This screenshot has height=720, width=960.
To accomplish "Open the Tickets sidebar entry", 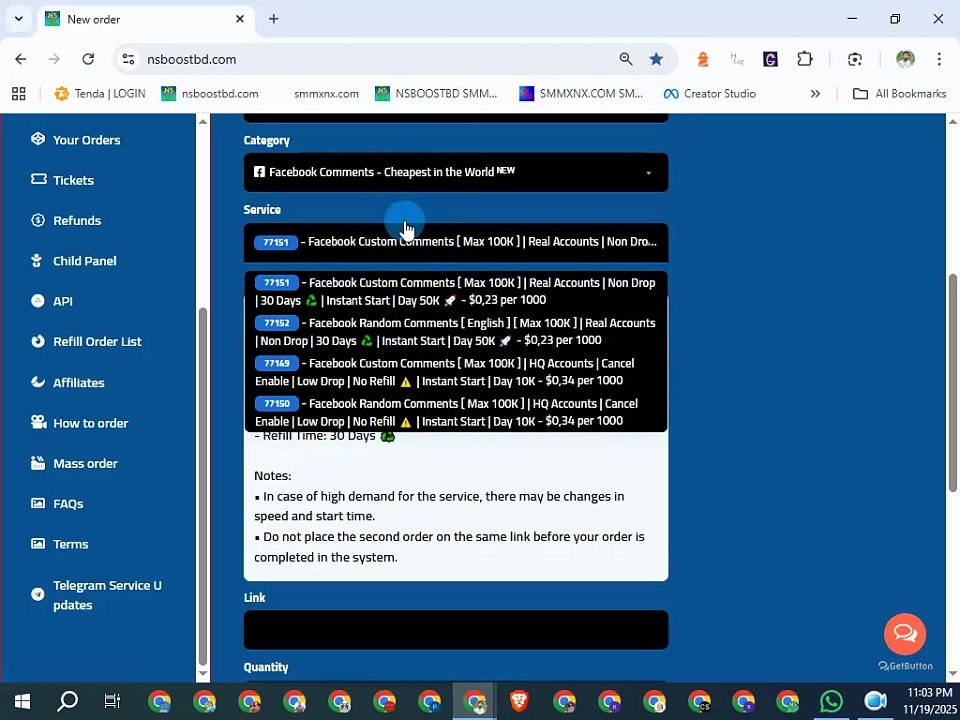I will point(73,180).
